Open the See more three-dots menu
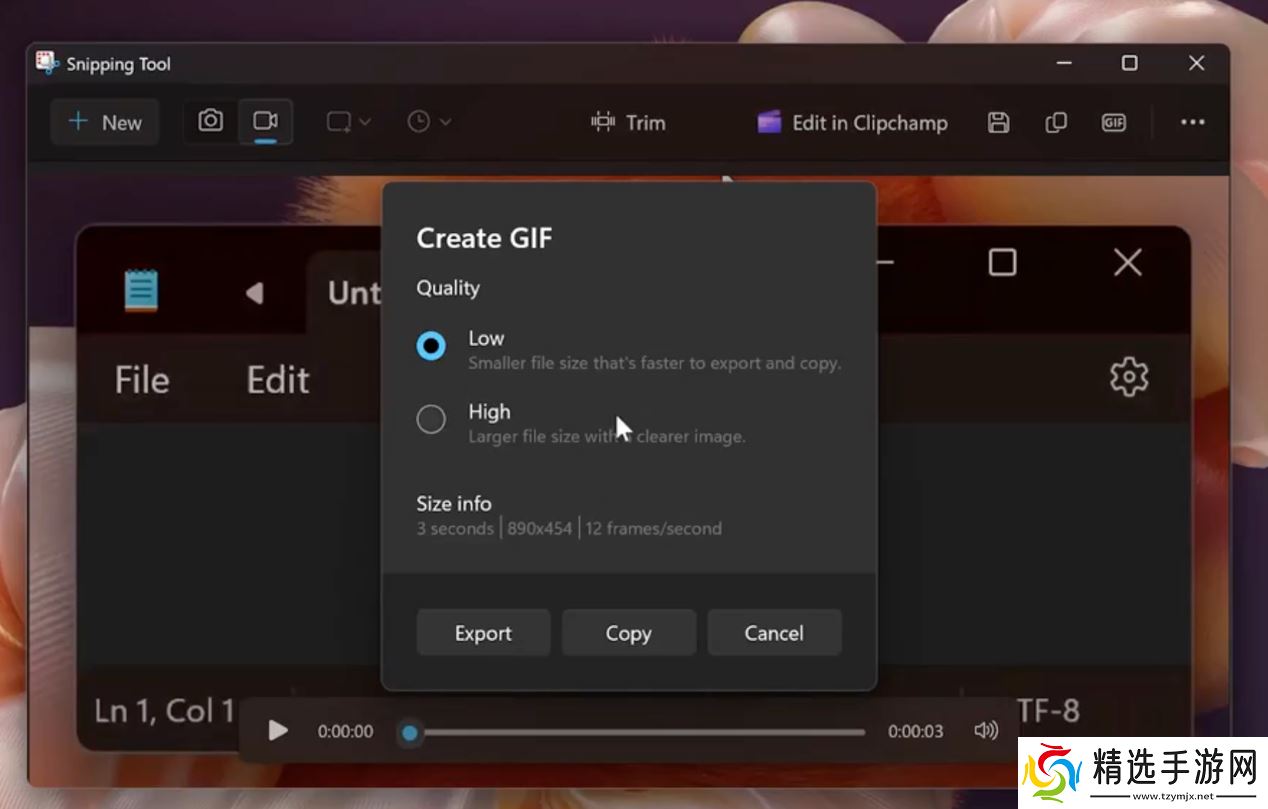Viewport: 1268px width, 809px height. [x=1192, y=122]
